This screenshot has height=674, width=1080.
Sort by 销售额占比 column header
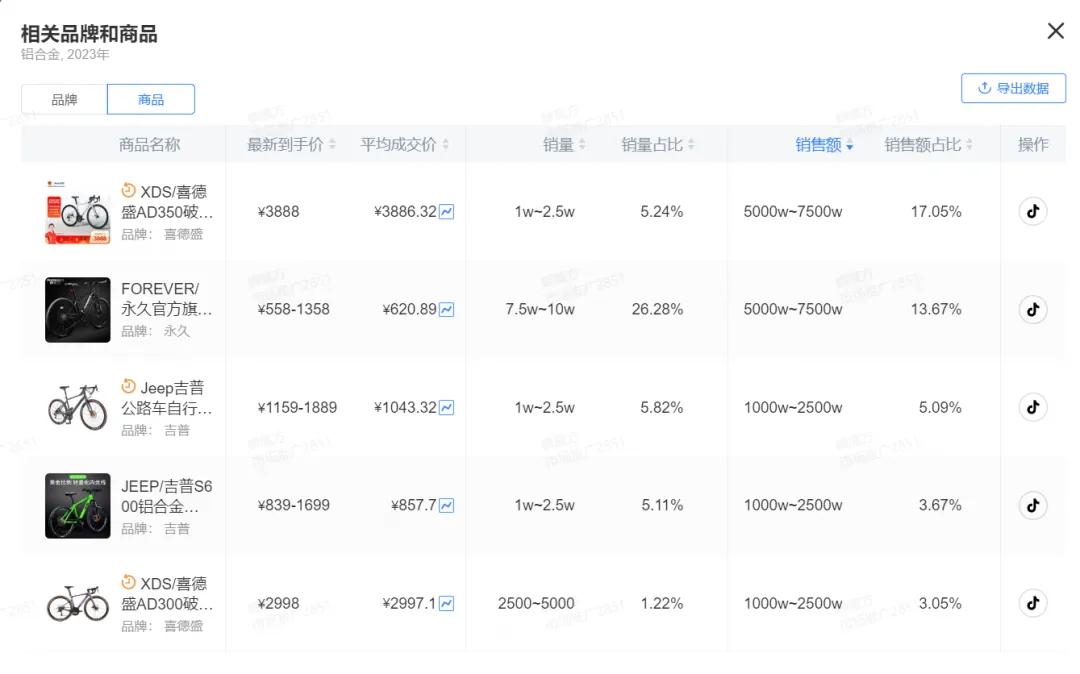[x=927, y=145]
